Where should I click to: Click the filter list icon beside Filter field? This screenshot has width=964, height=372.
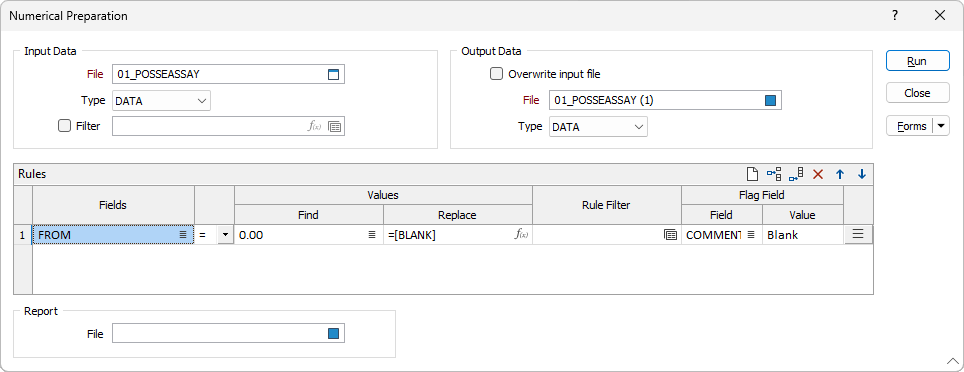pos(334,127)
